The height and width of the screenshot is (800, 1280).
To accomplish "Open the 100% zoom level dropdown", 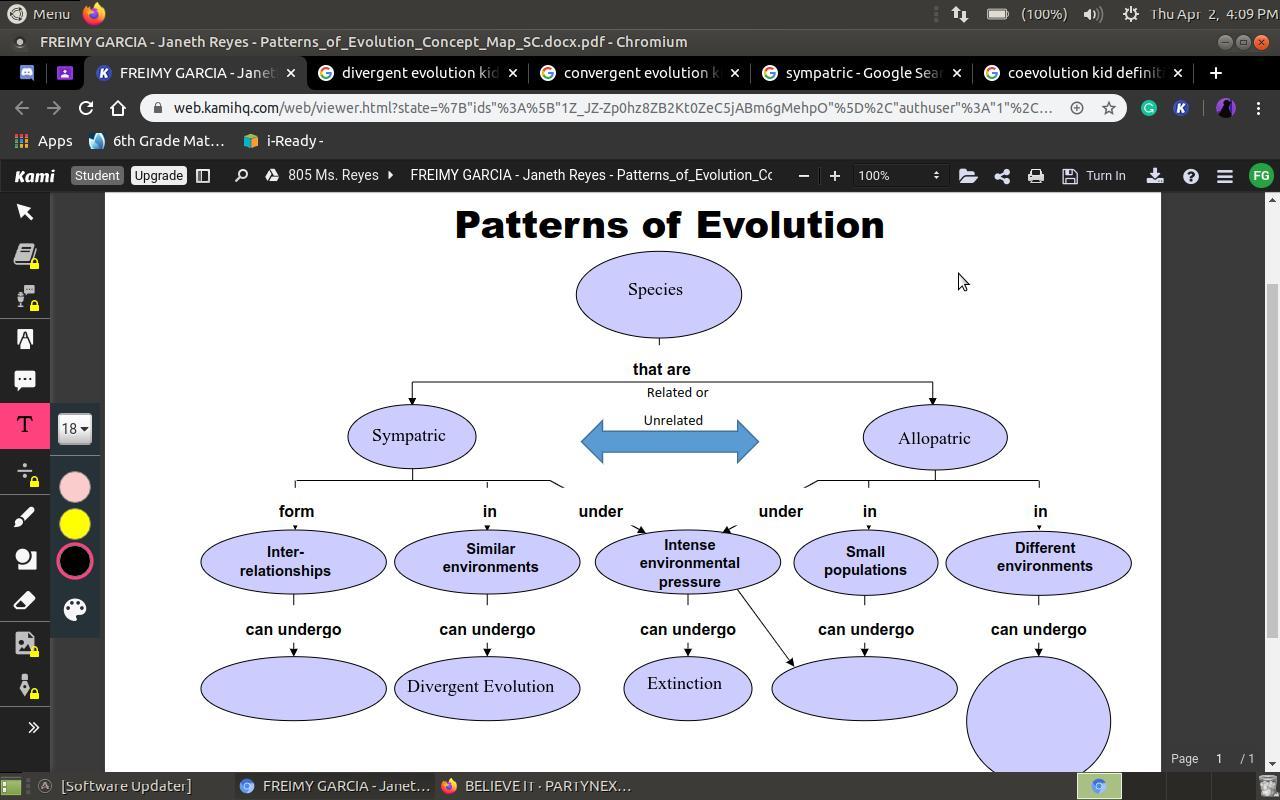I will (897, 176).
